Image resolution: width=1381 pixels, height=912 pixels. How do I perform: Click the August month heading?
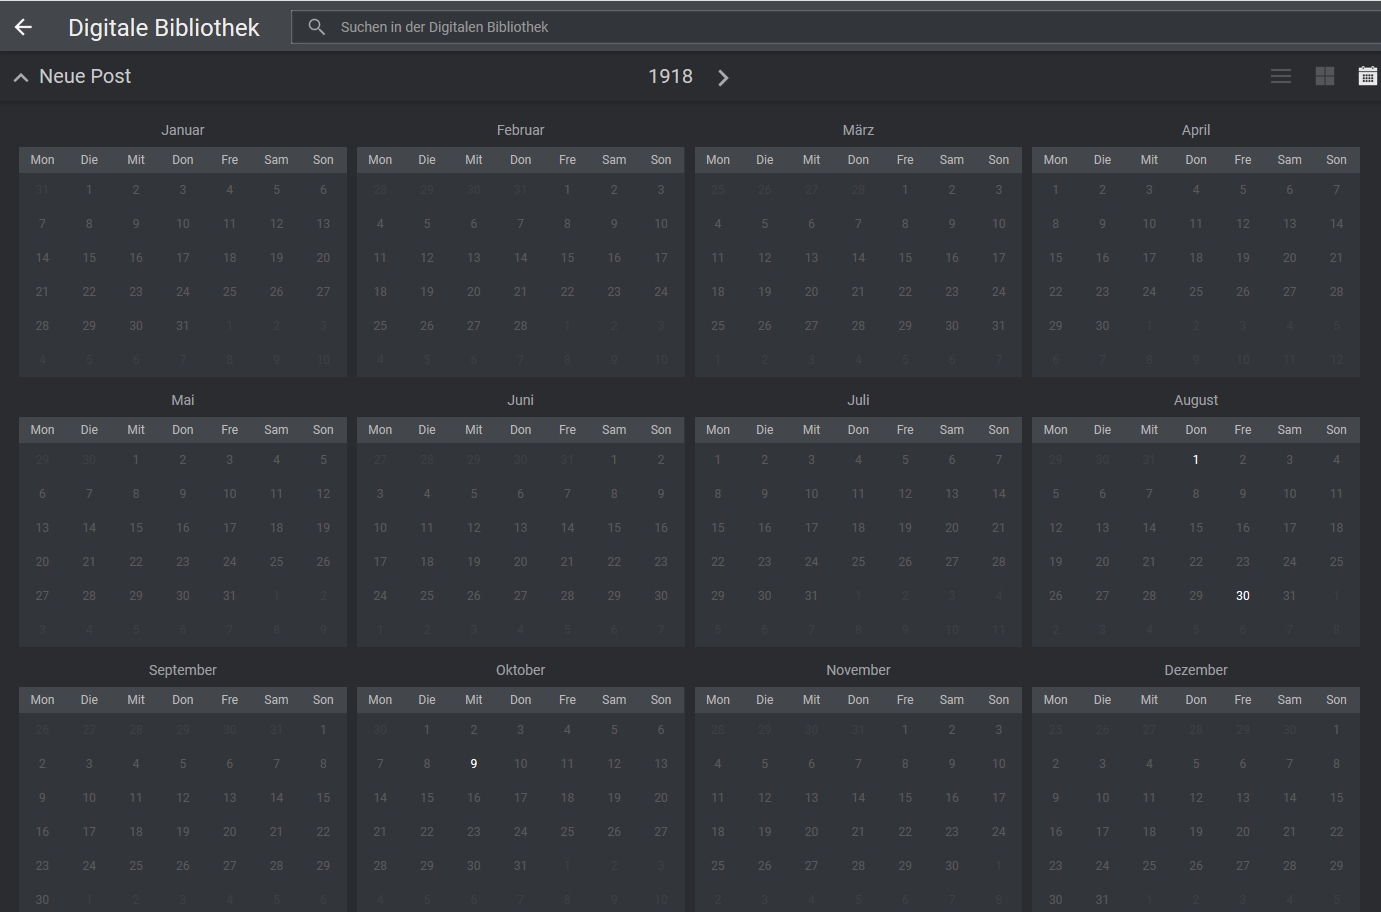click(1196, 400)
